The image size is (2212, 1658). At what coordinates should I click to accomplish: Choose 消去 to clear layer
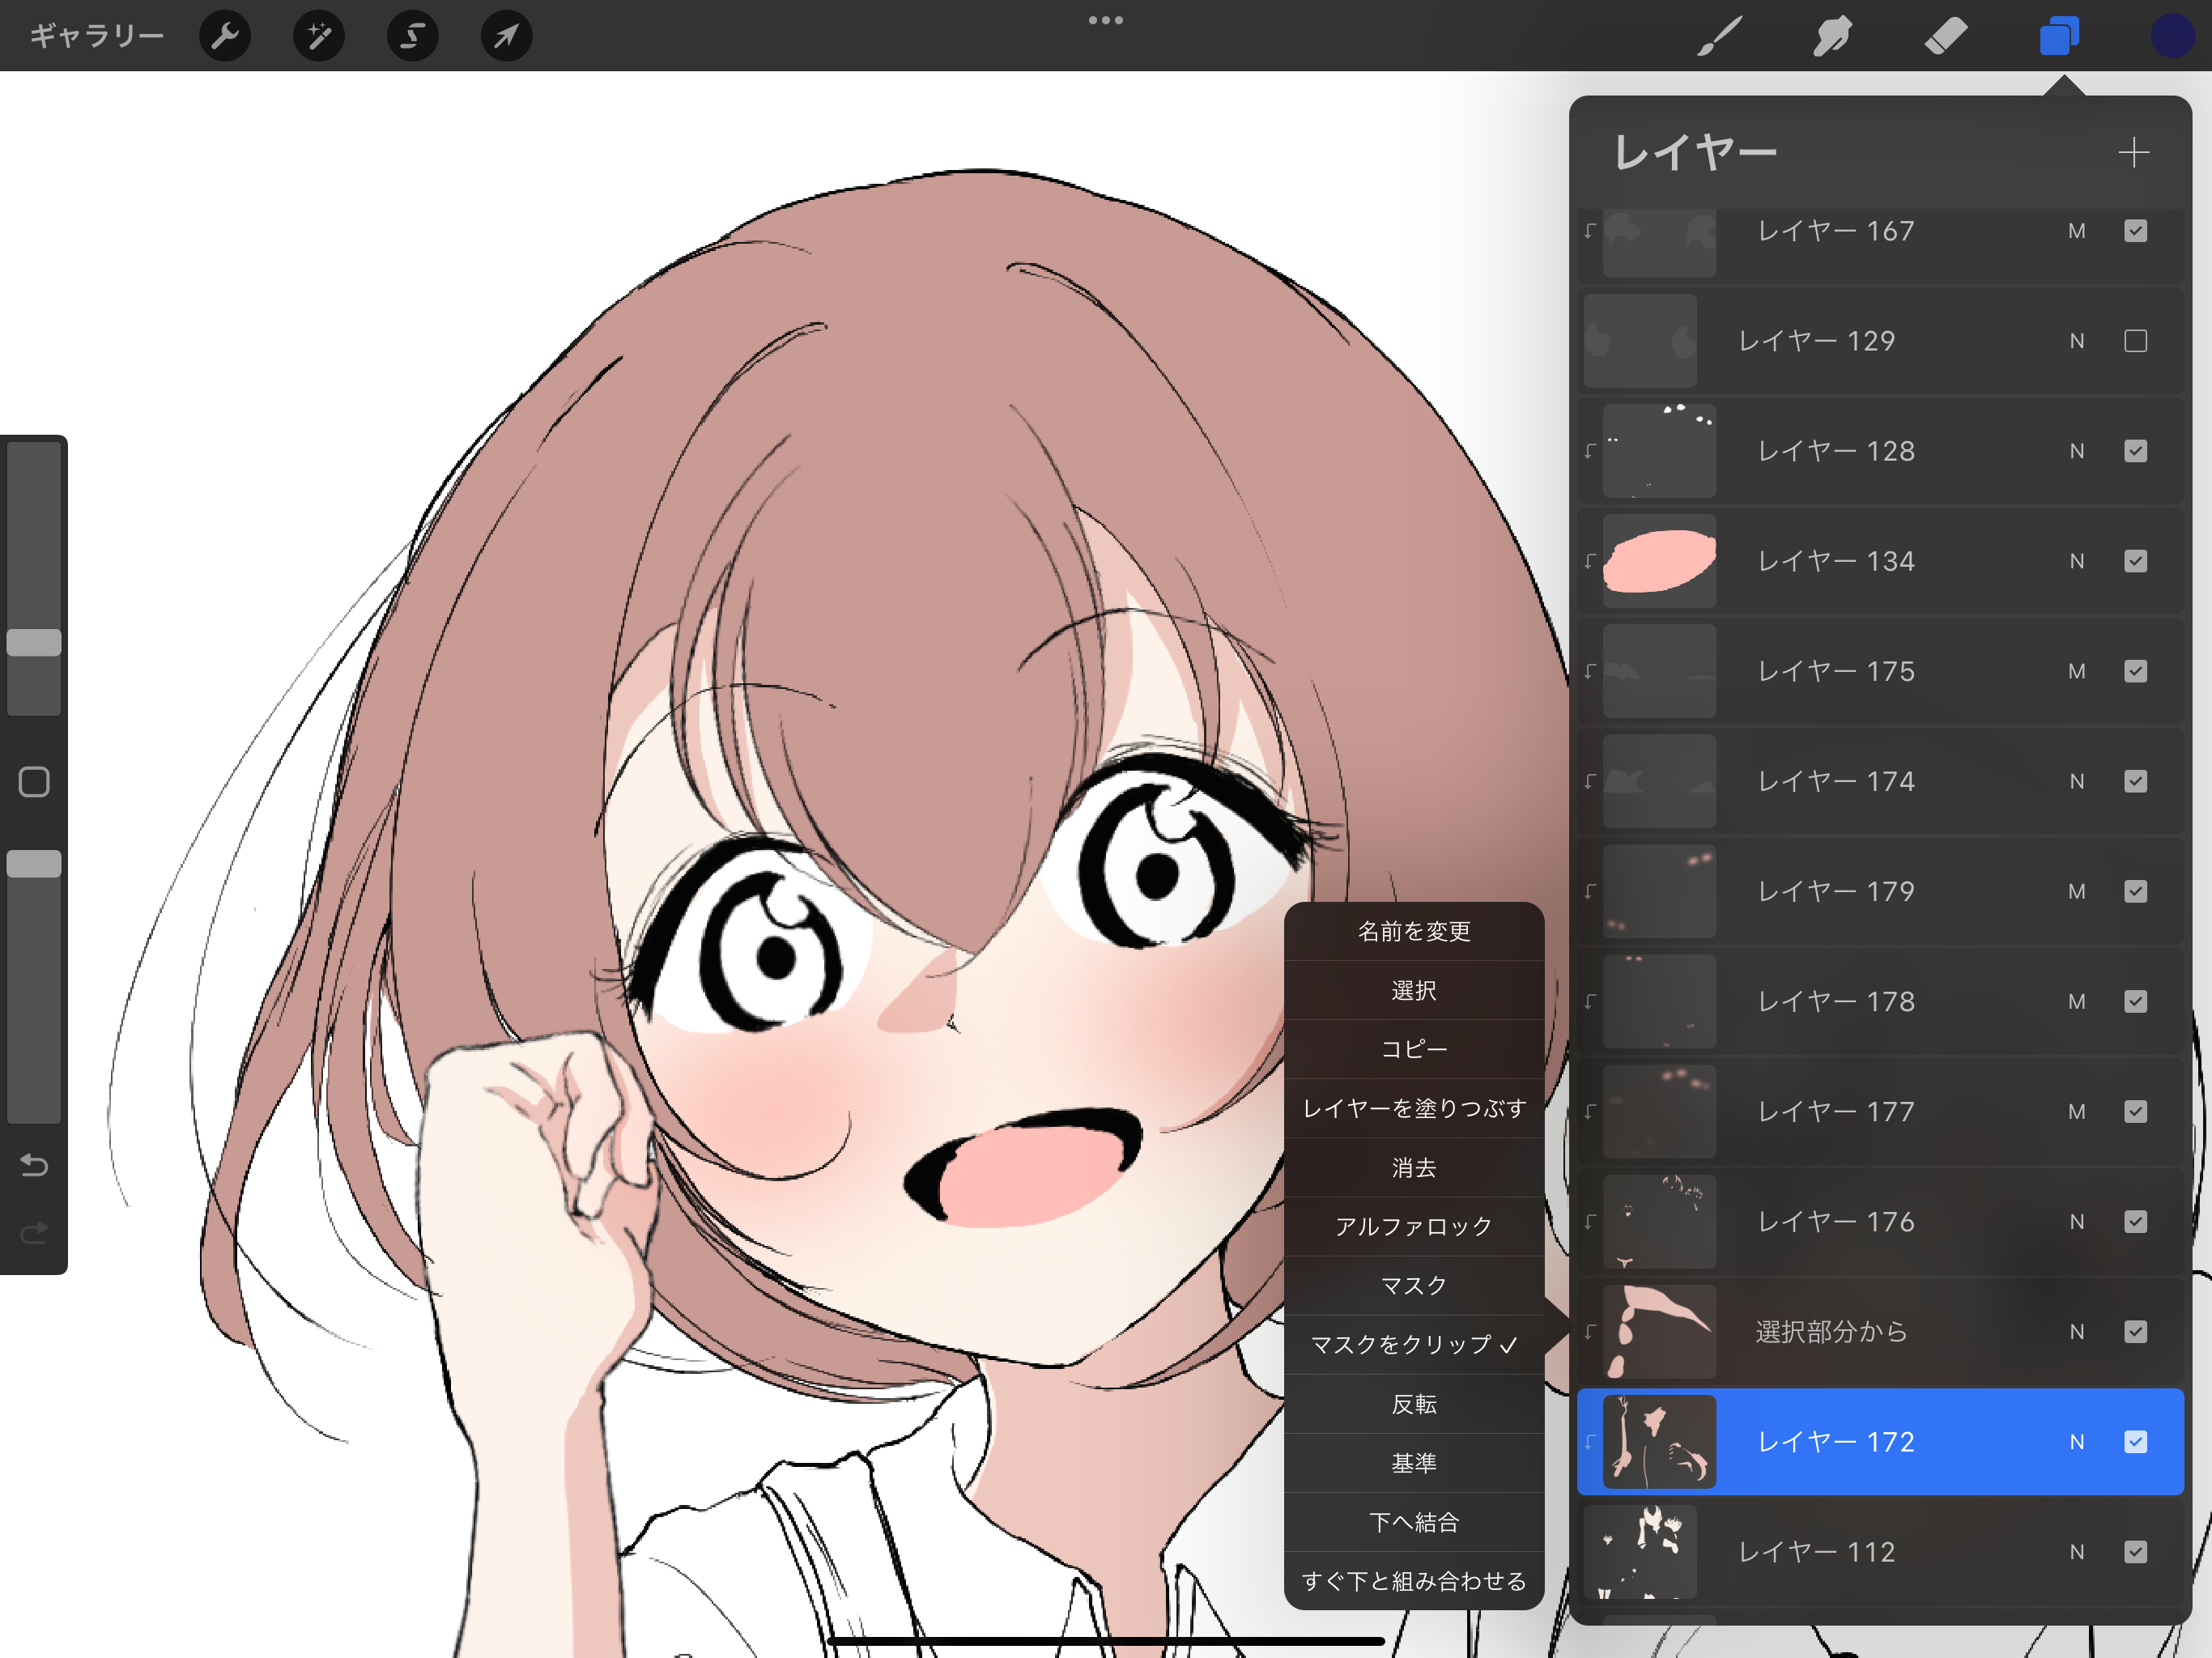[x=1414, y=1167]
